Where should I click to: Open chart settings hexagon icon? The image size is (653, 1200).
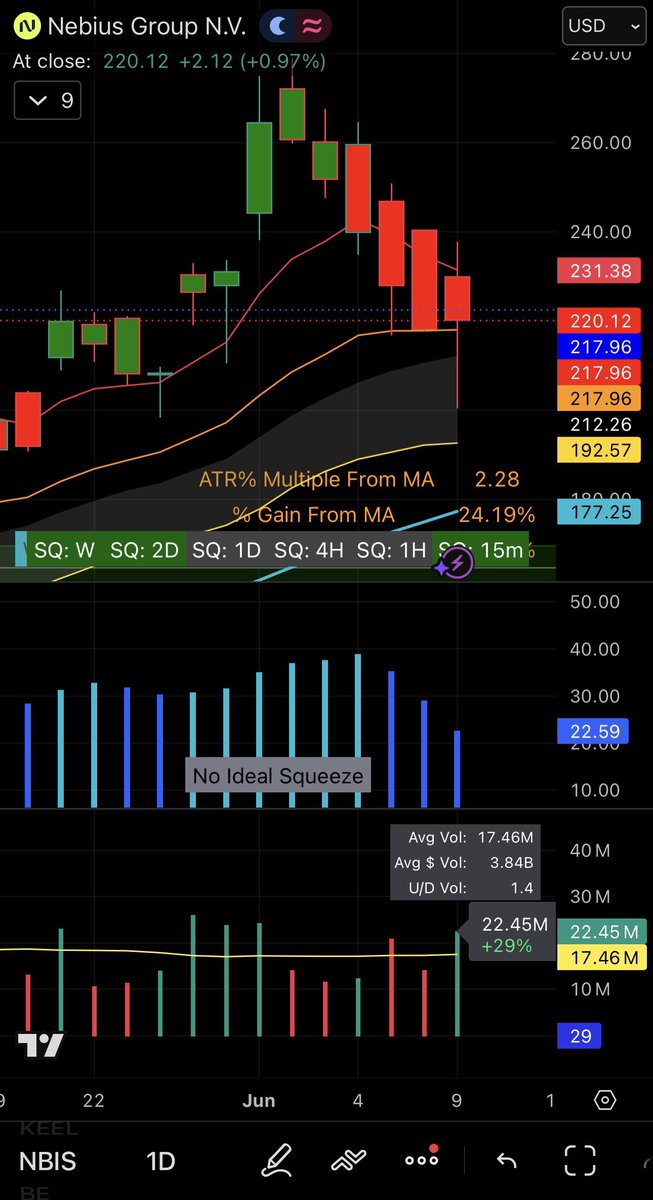(605, 1101)
